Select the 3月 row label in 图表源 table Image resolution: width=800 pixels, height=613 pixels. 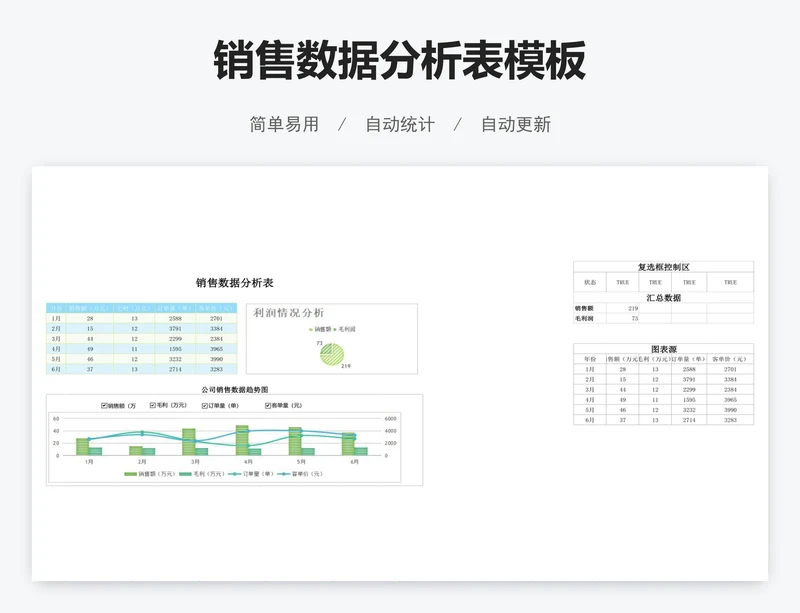pyautogui.click(x=590, y=389)
